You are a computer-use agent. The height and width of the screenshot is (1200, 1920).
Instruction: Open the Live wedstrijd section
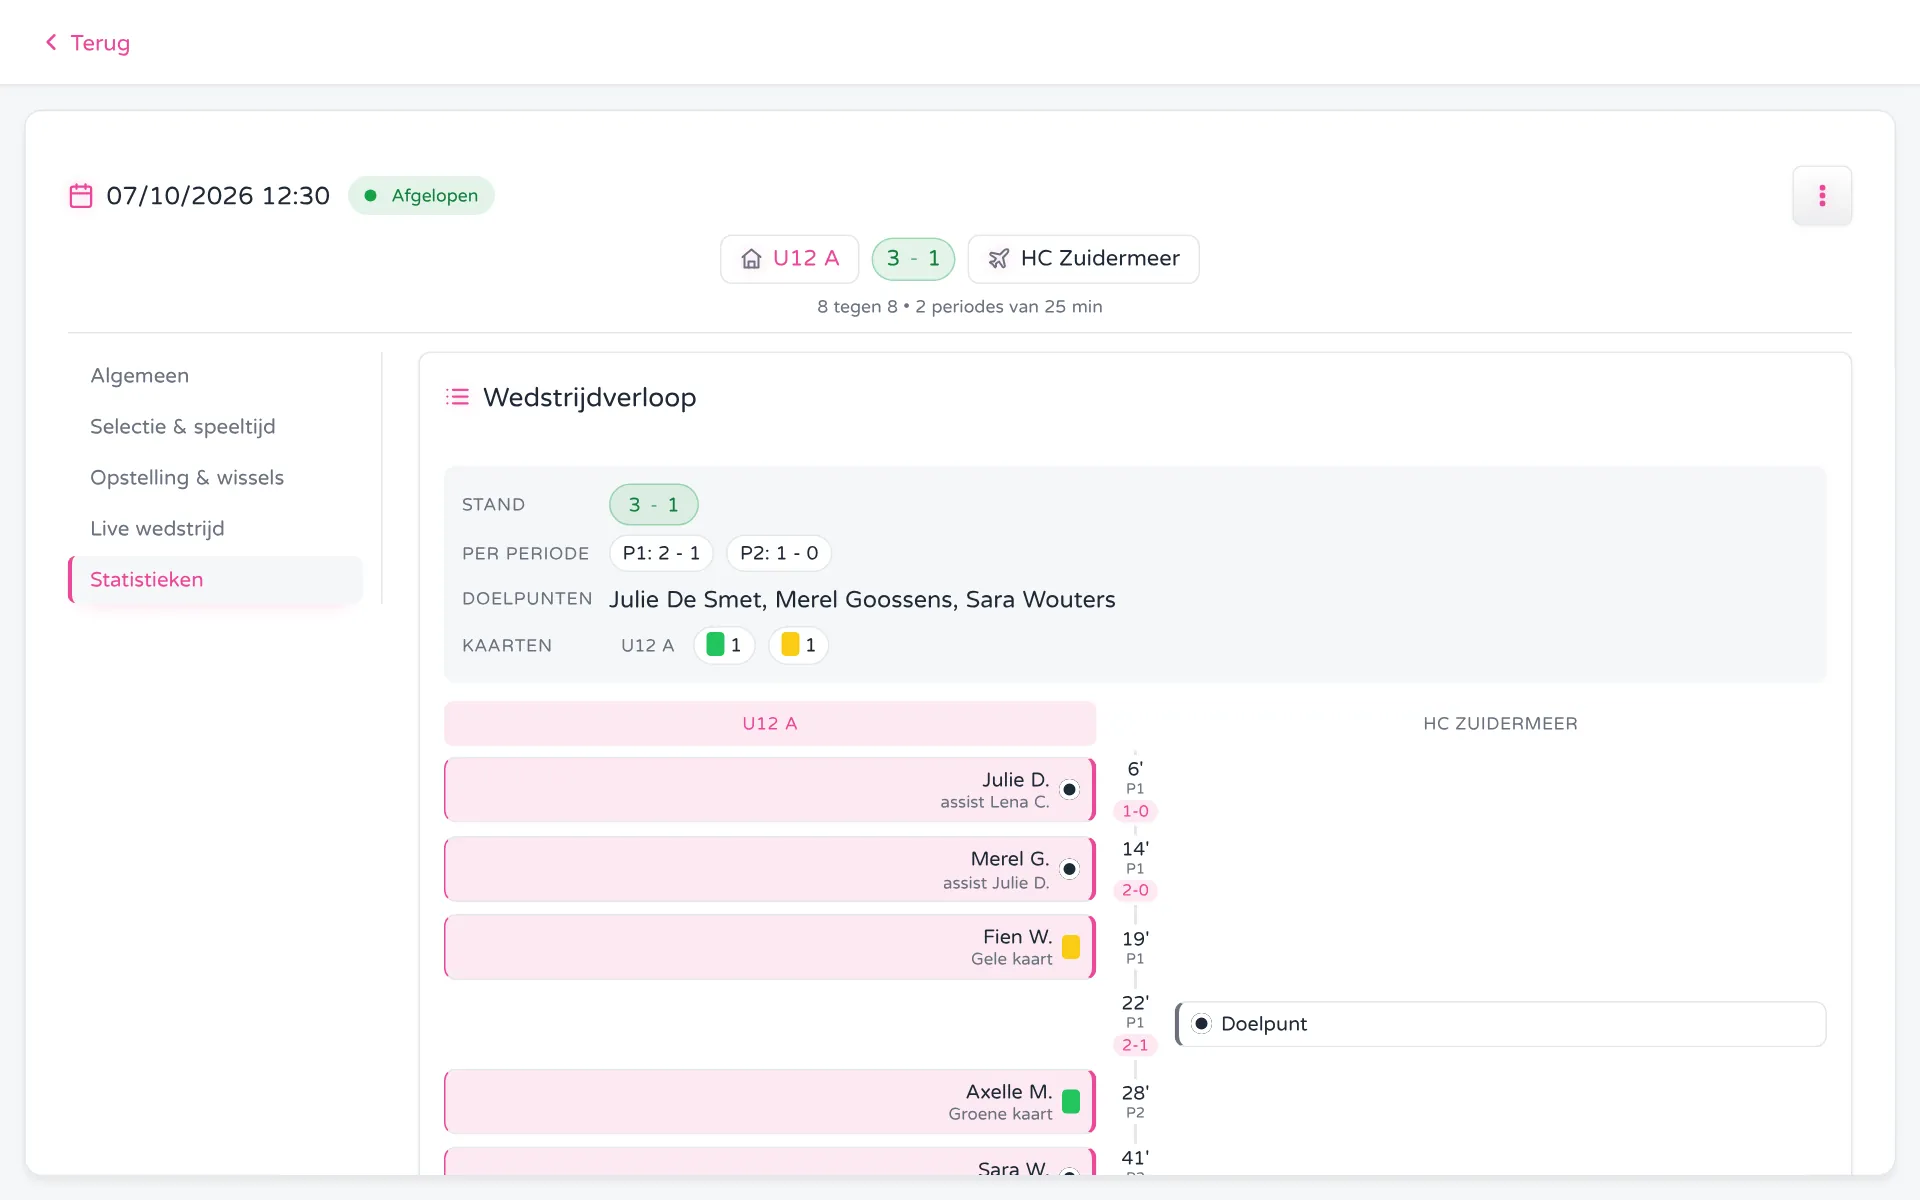157,529
